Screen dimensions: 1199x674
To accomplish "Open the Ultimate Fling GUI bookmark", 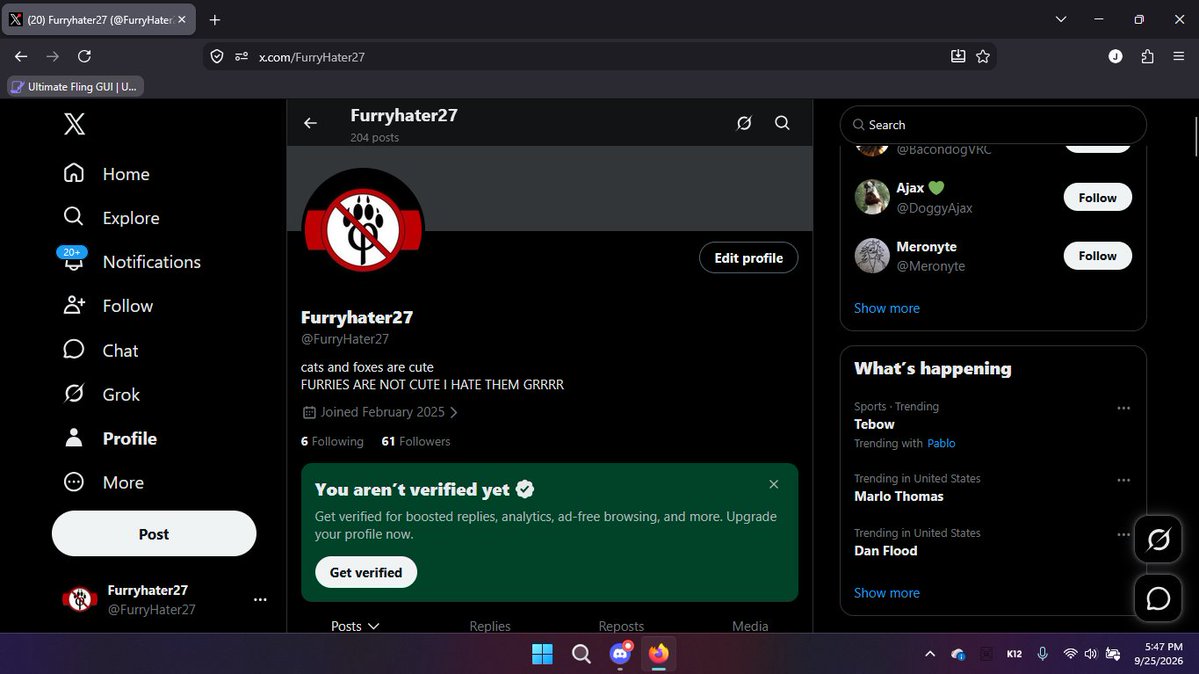I will click(x=75, y=86).
